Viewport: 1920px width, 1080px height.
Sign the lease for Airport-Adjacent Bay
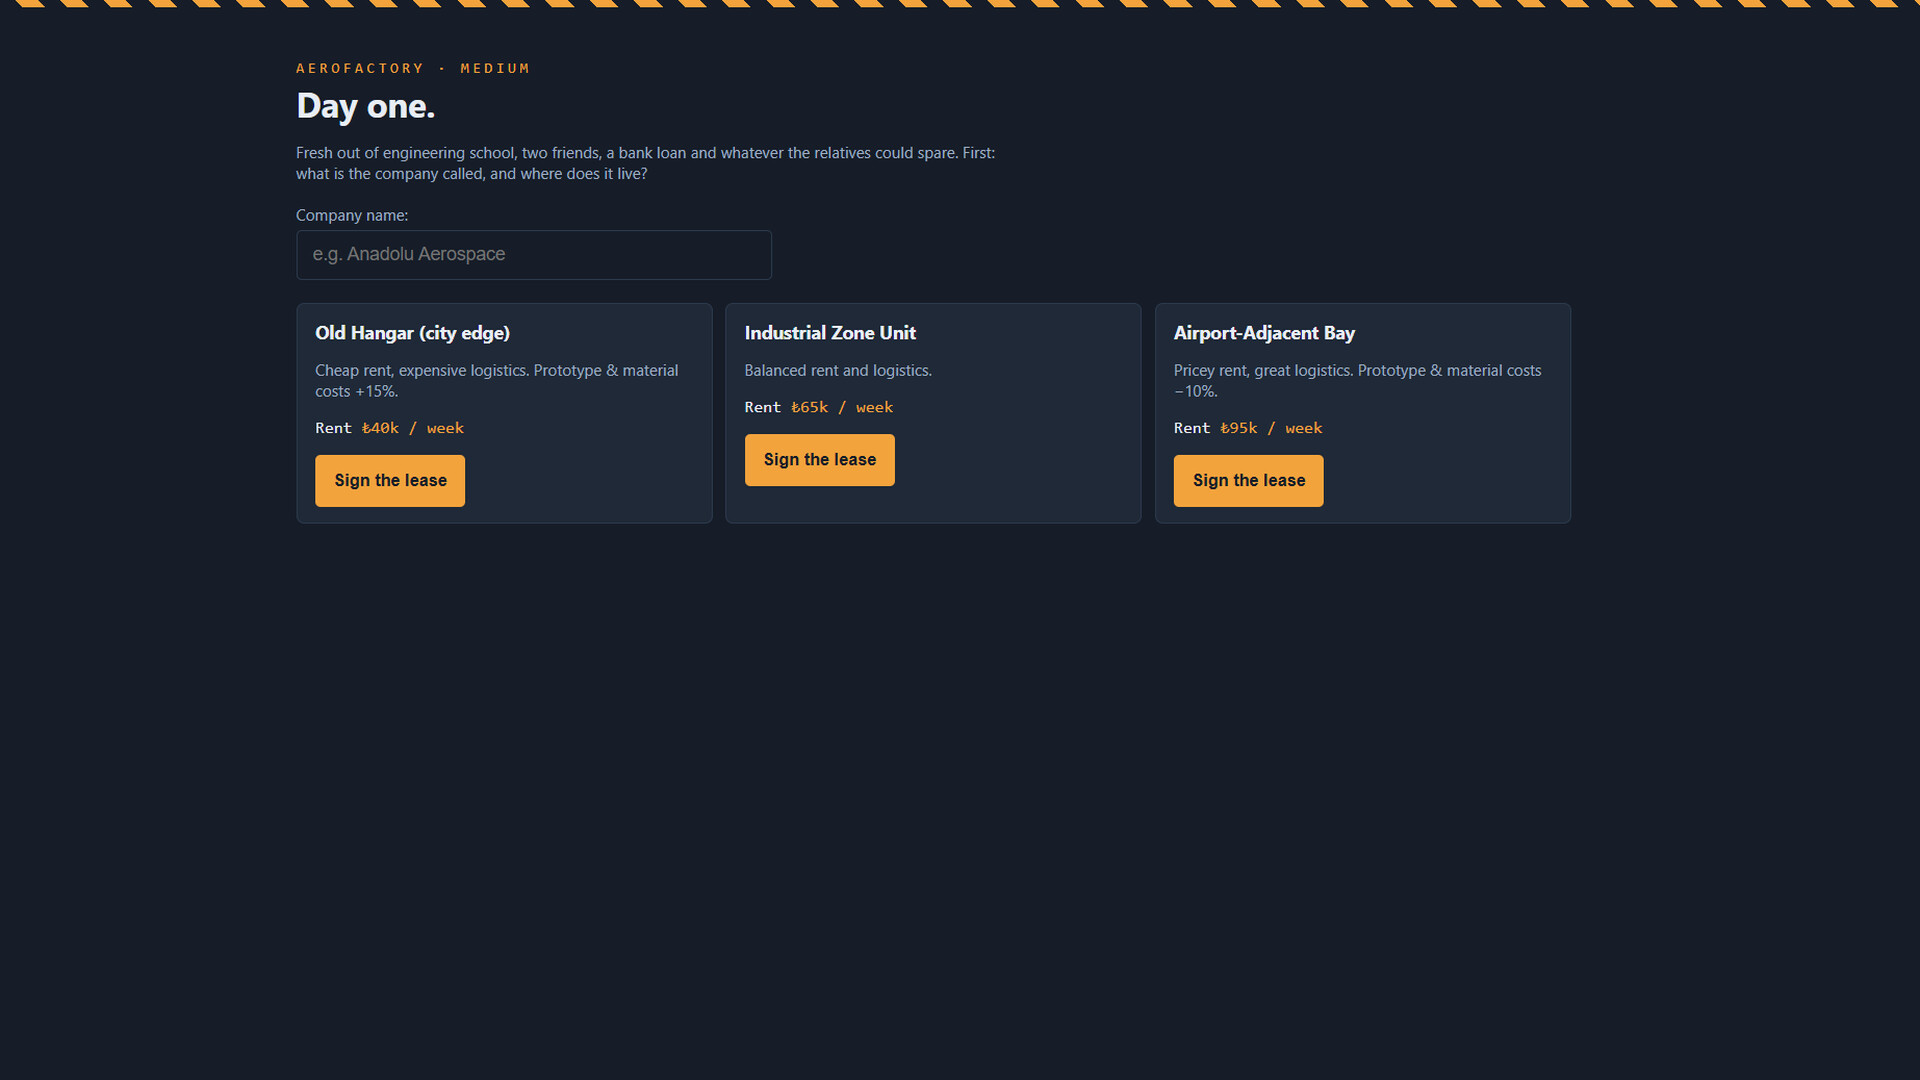pyautogui.click(x=1248, y=481)
